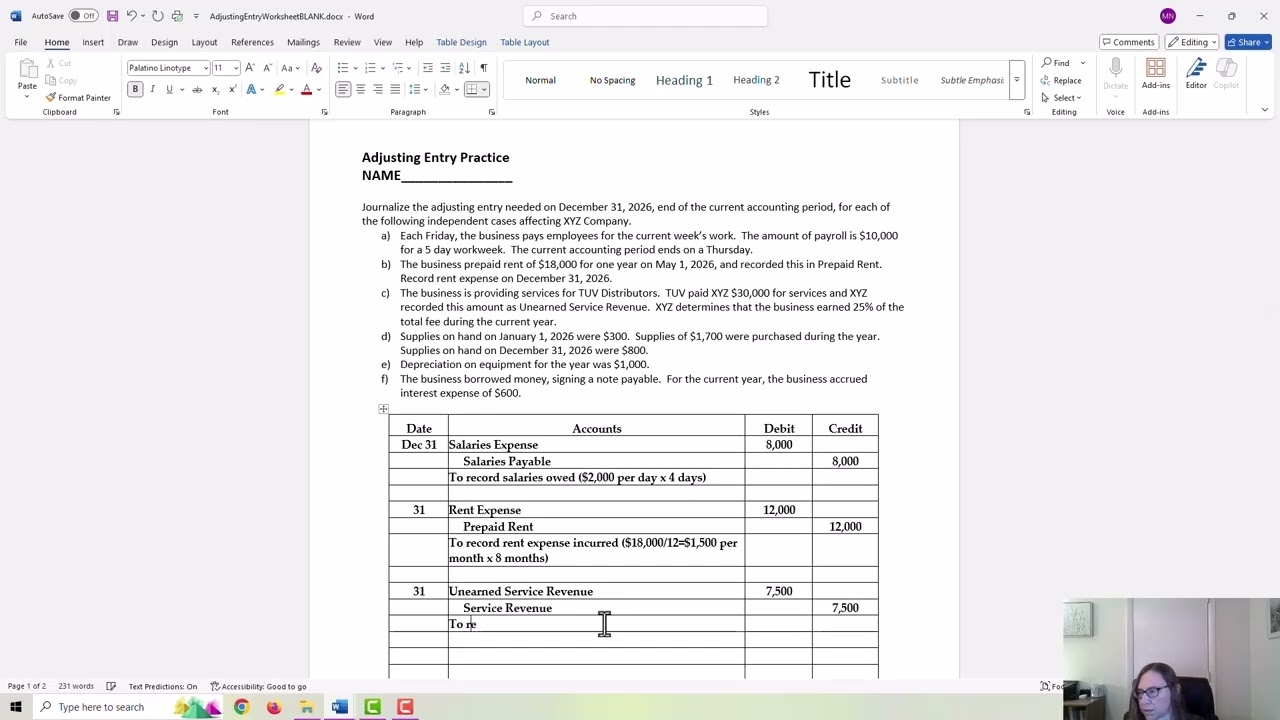Switch to the References tab
This screenshot has height=720, width=1280.
pos(252,42)
